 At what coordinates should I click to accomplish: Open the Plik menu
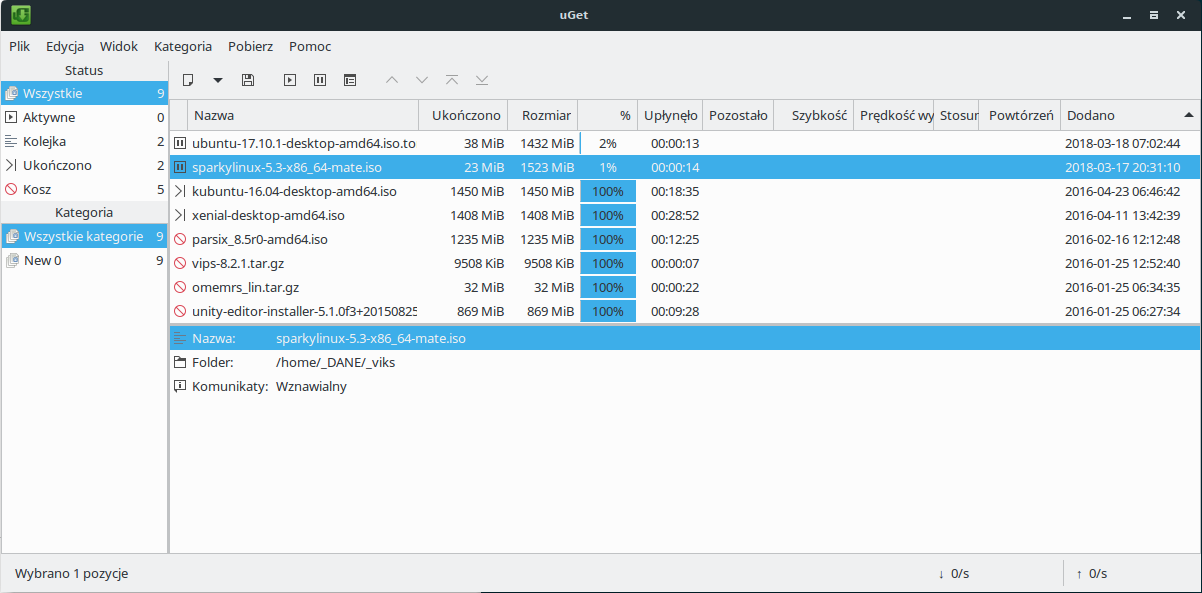20,46
